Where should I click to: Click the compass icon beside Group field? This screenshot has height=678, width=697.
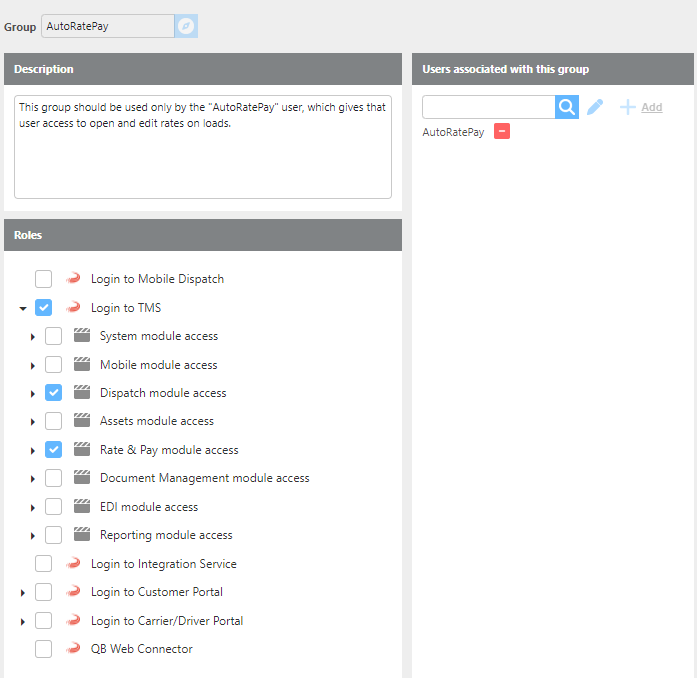tap(186, 26)
